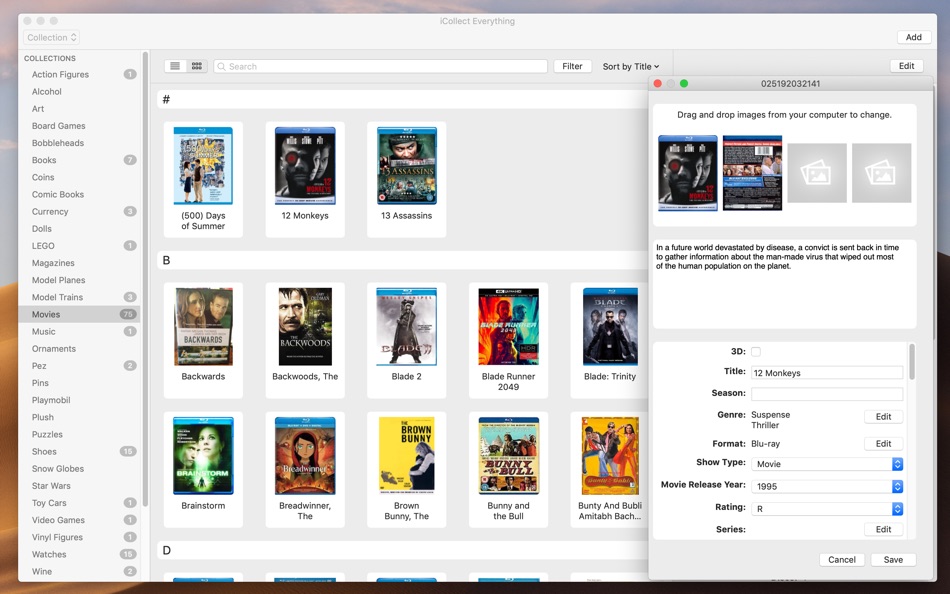Open Bunny and the Bull cover
Screen dimensions: 950x594
point(508,455)
